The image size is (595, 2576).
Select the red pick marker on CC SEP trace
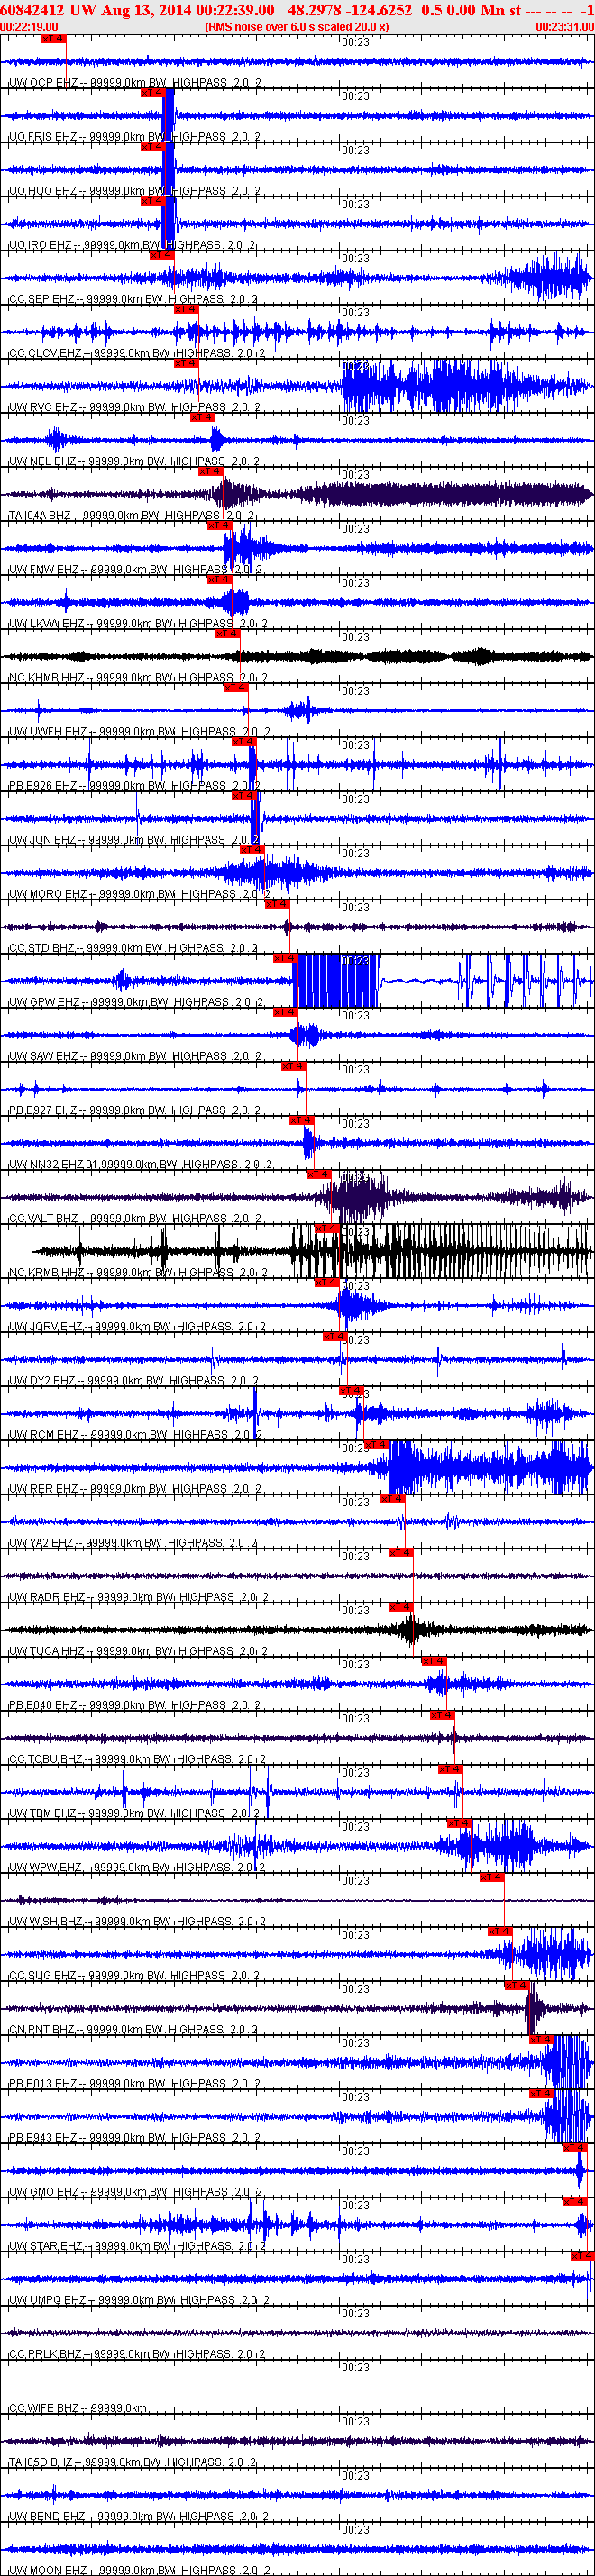coord(162,255)
